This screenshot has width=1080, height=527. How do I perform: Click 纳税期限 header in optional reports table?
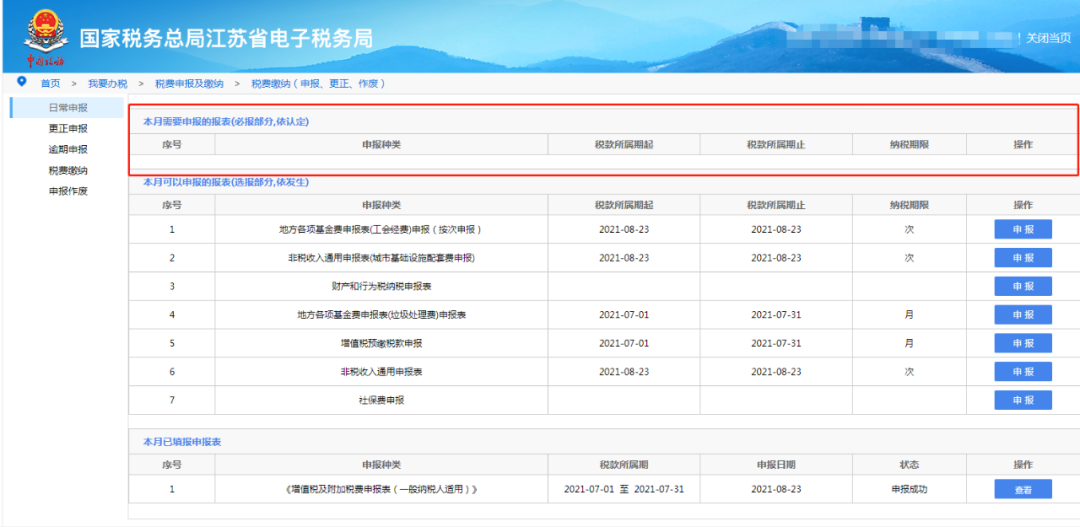(x=909, y=205)
